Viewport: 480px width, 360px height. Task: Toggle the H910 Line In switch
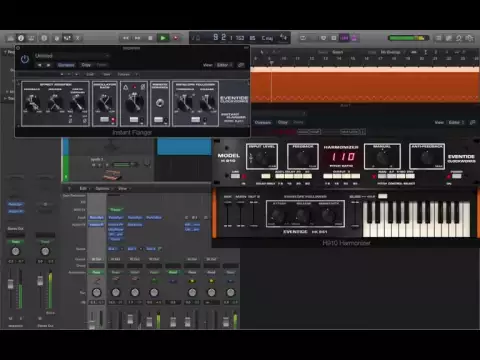[x=235, y=176]
